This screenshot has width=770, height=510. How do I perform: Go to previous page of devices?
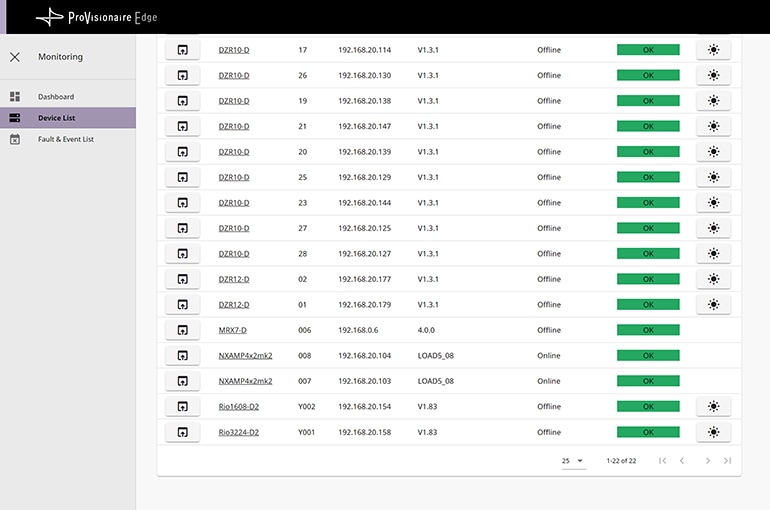[682, 461]
